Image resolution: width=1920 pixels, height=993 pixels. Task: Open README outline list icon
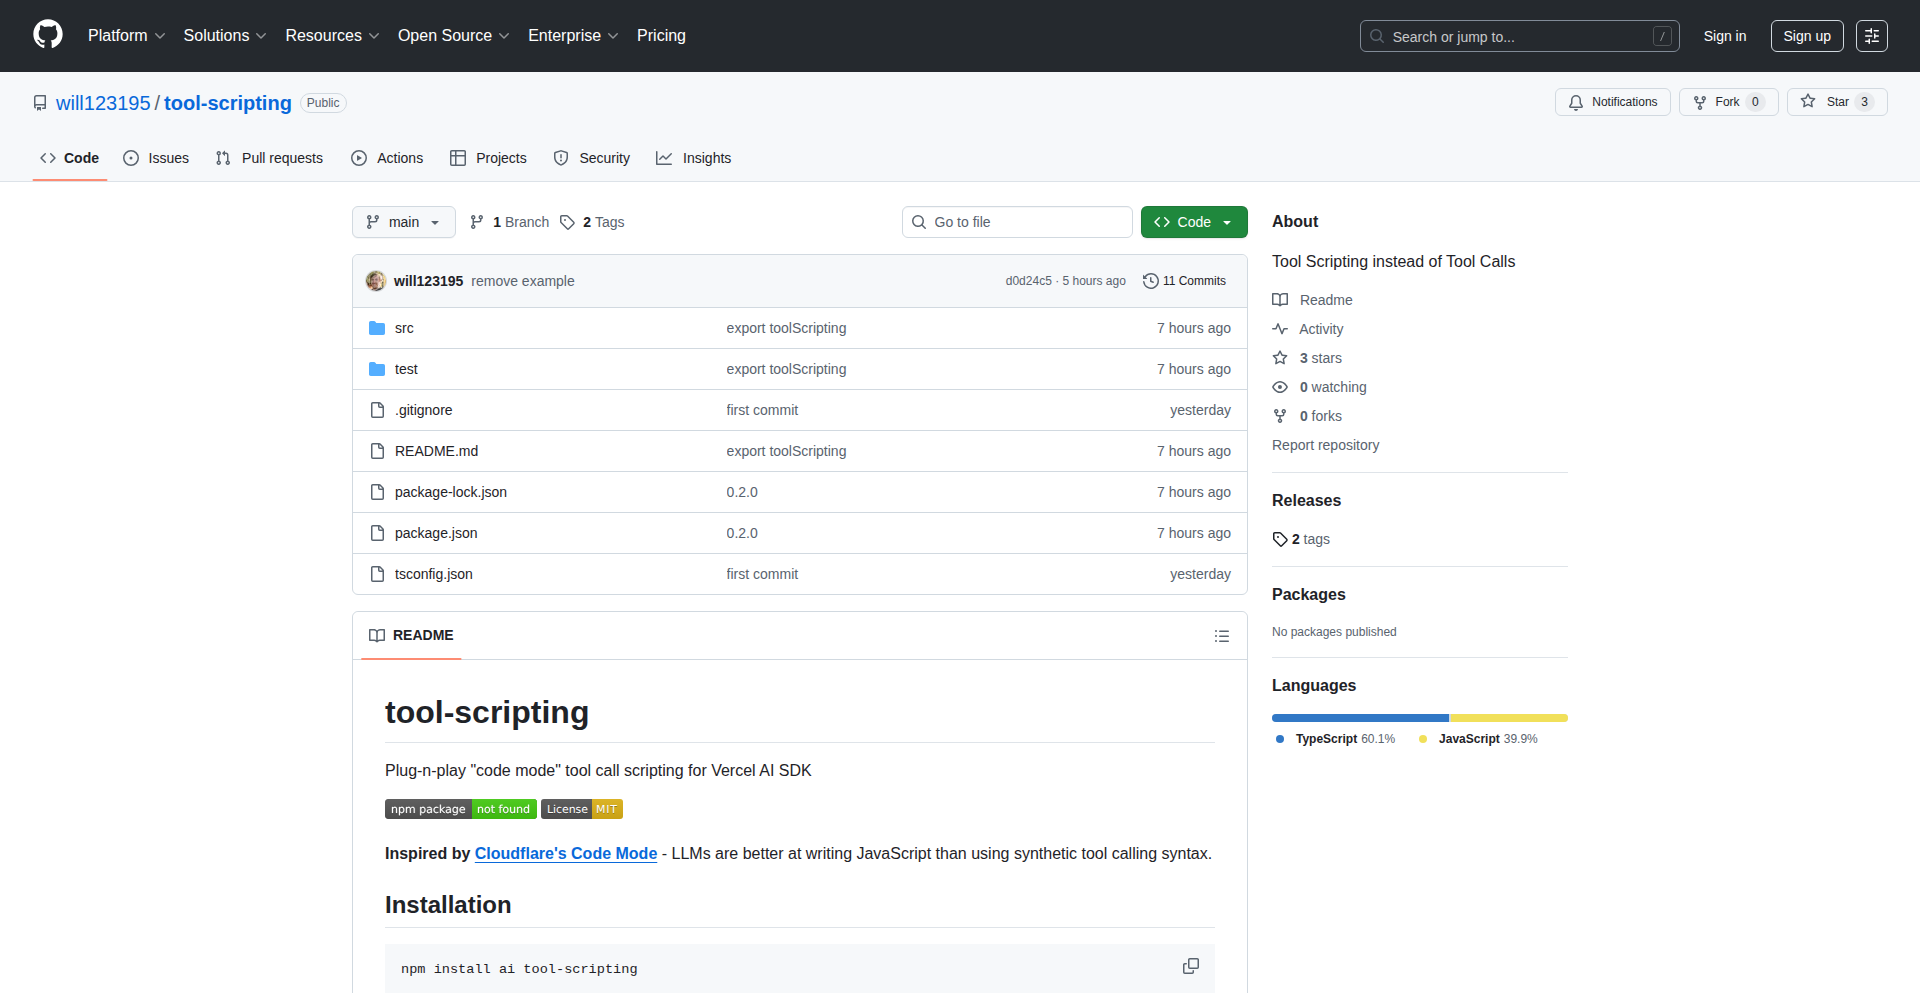coord(1221,636)
